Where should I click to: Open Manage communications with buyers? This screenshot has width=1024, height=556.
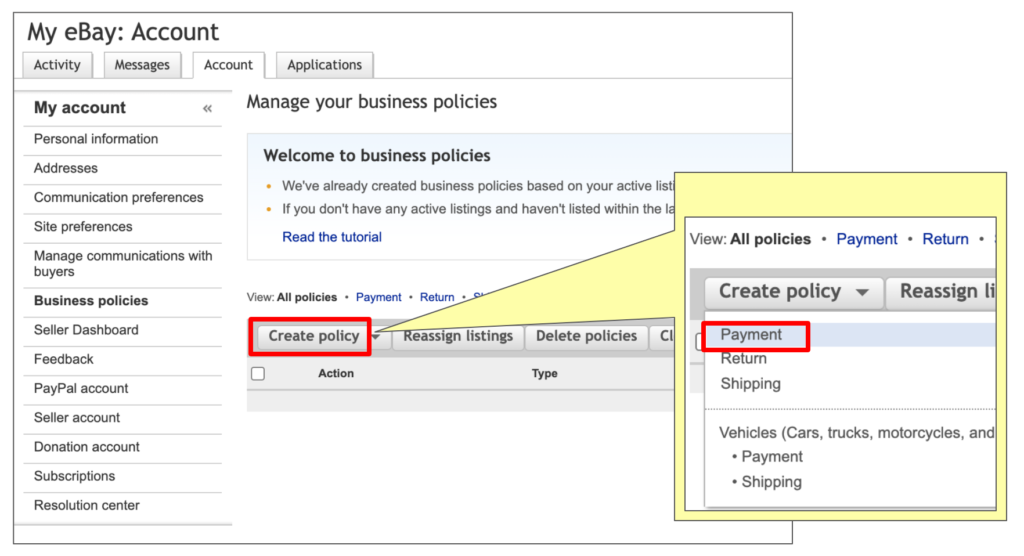[x=123, y=263]
